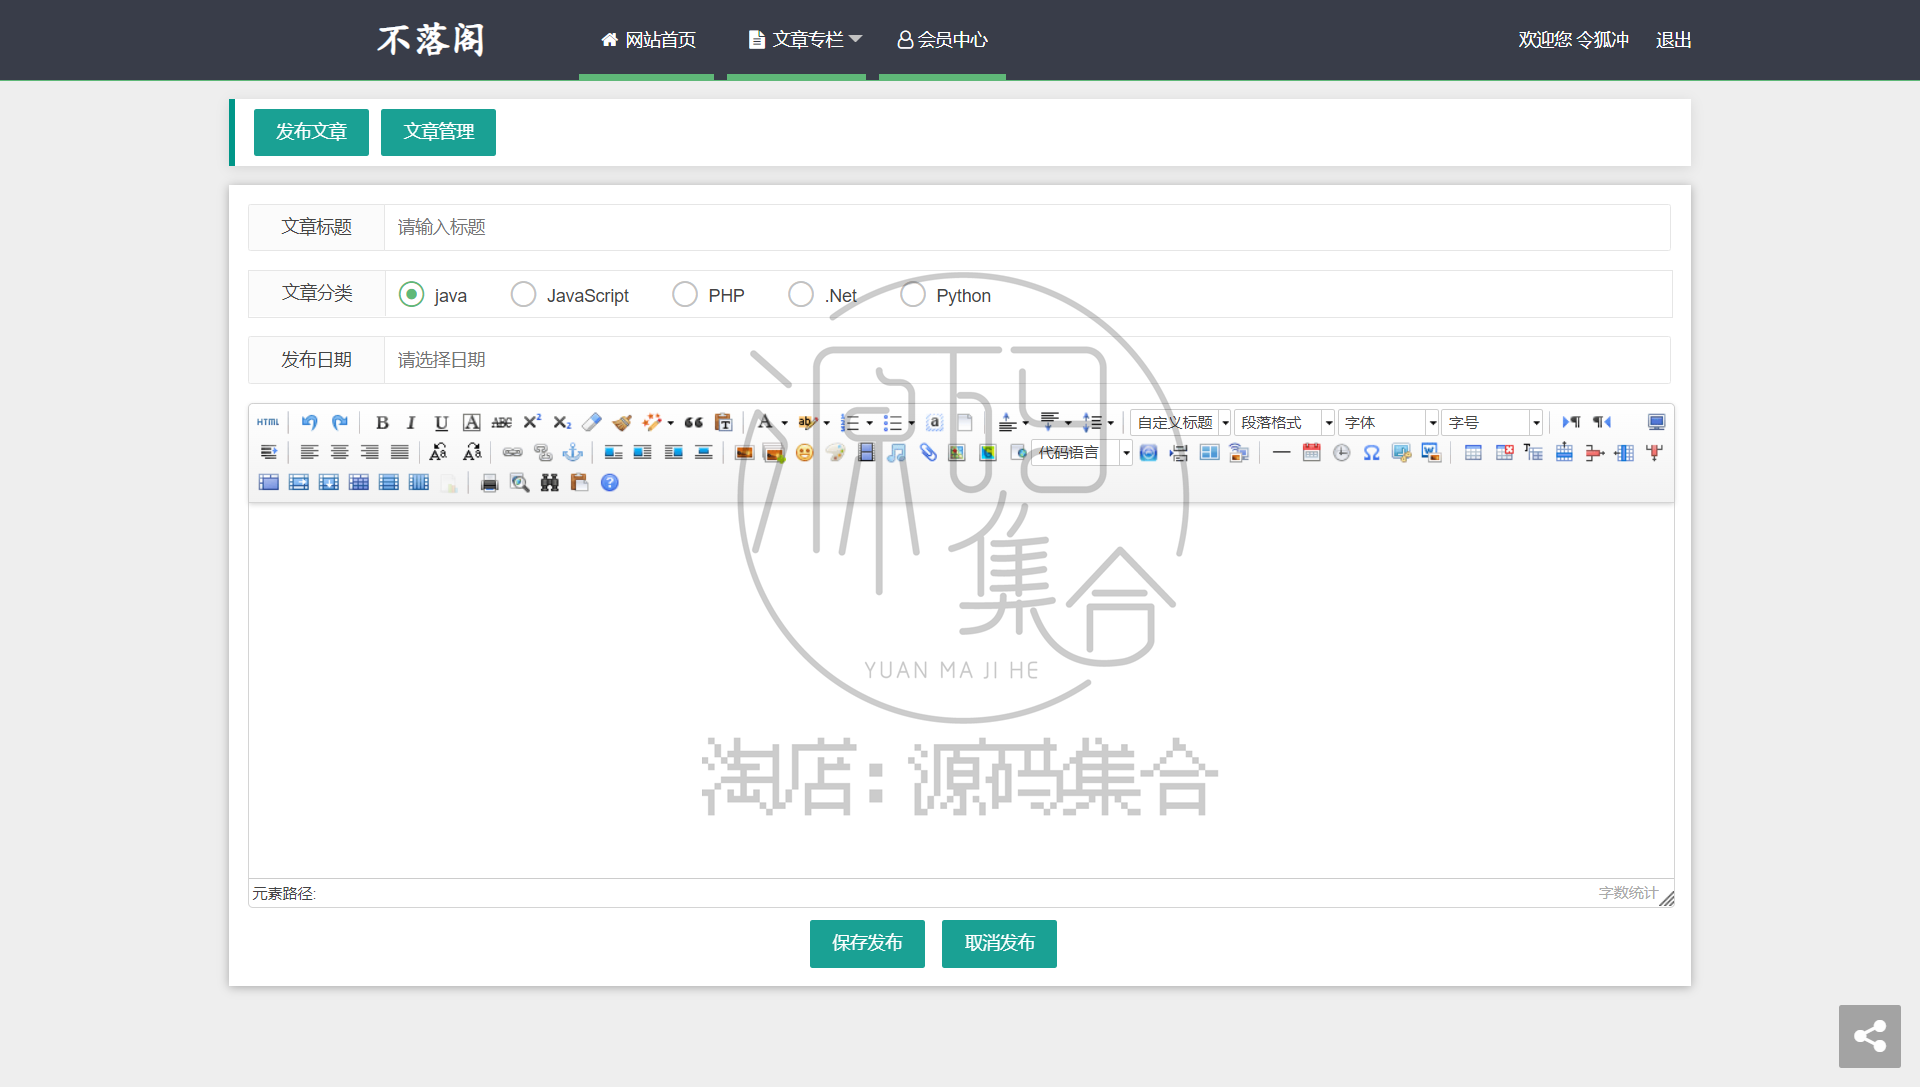
Task: Expand the font color arrow
Action: coord(784,423)
